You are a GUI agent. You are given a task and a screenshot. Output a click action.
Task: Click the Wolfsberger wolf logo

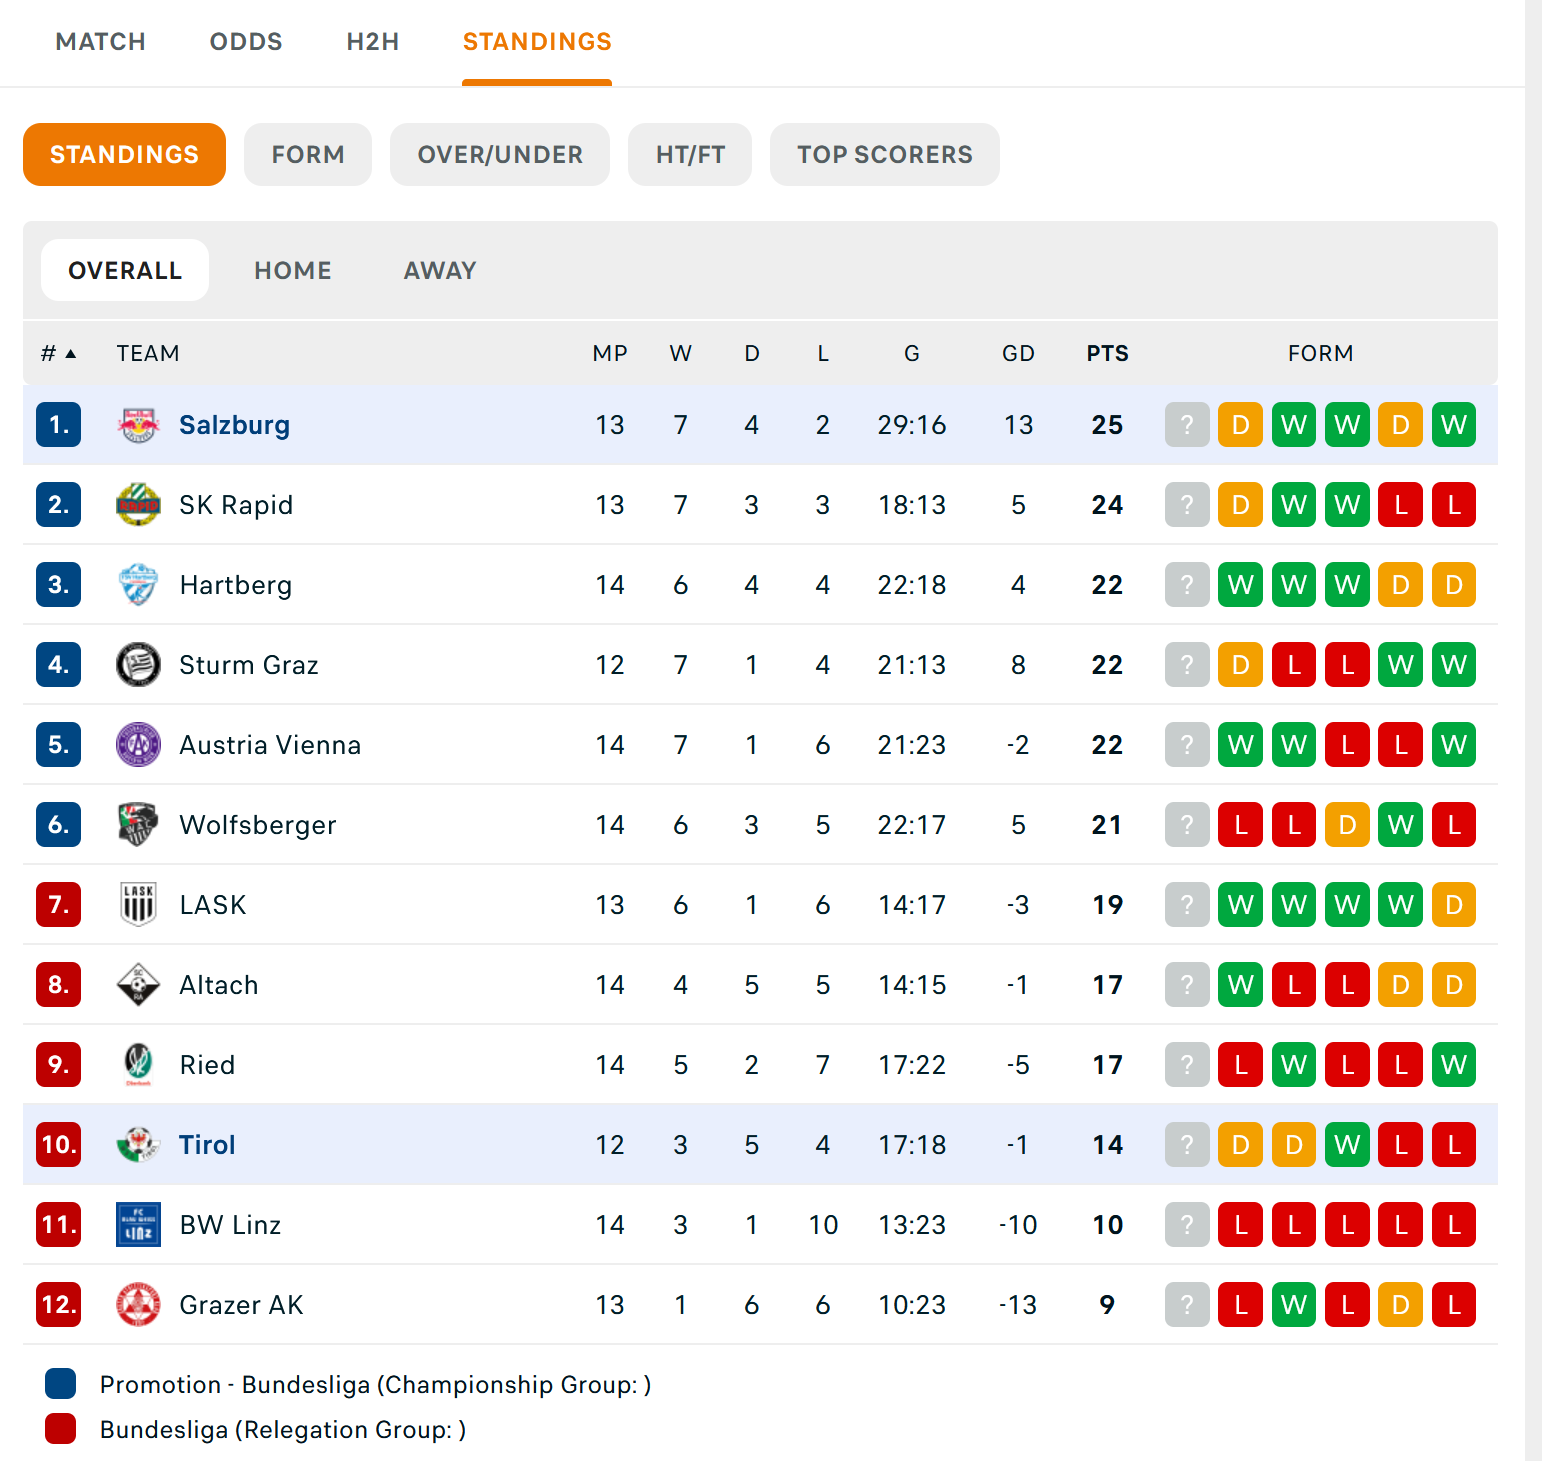click(x=138, y=825)
